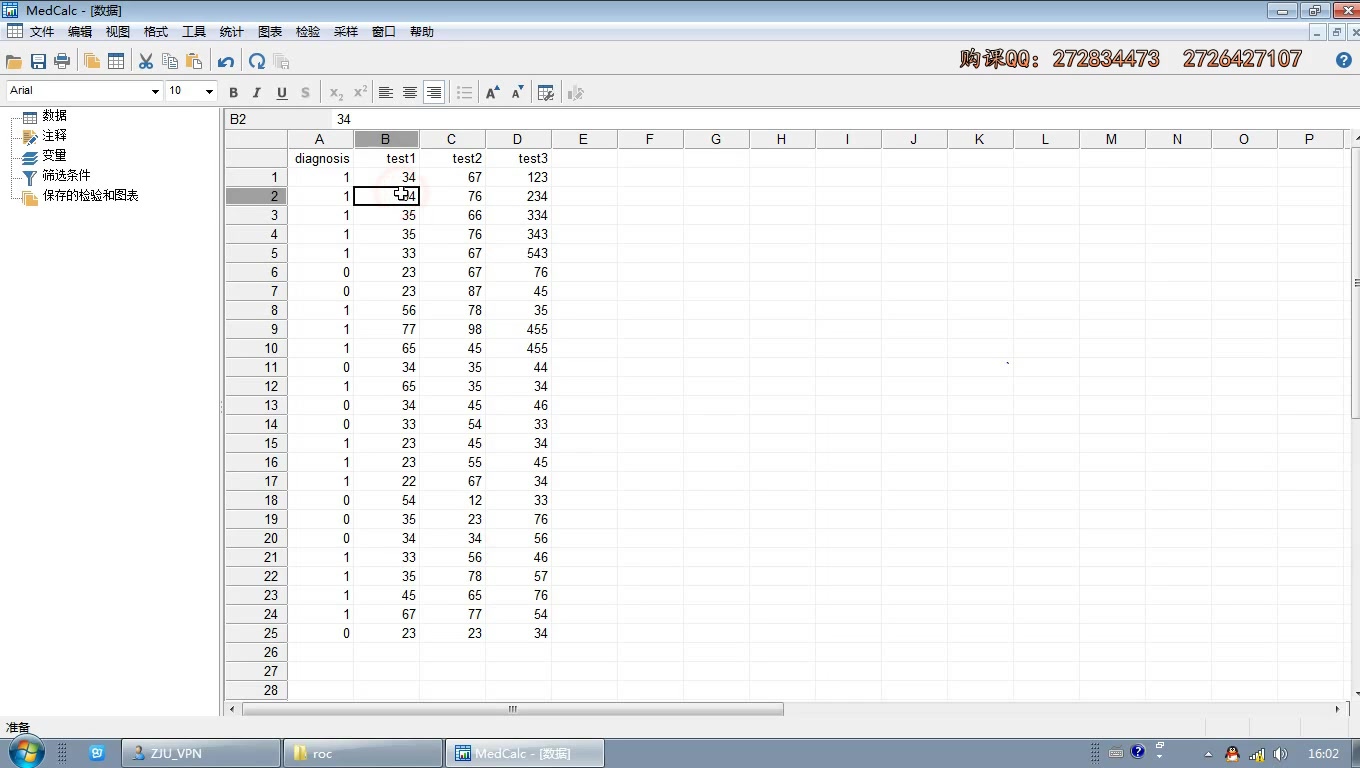This screenshot has width=1360, height=768.
Task: Print the spreadsheet using the printer icon
Action: pyautogui.click(x=62, y=61)
